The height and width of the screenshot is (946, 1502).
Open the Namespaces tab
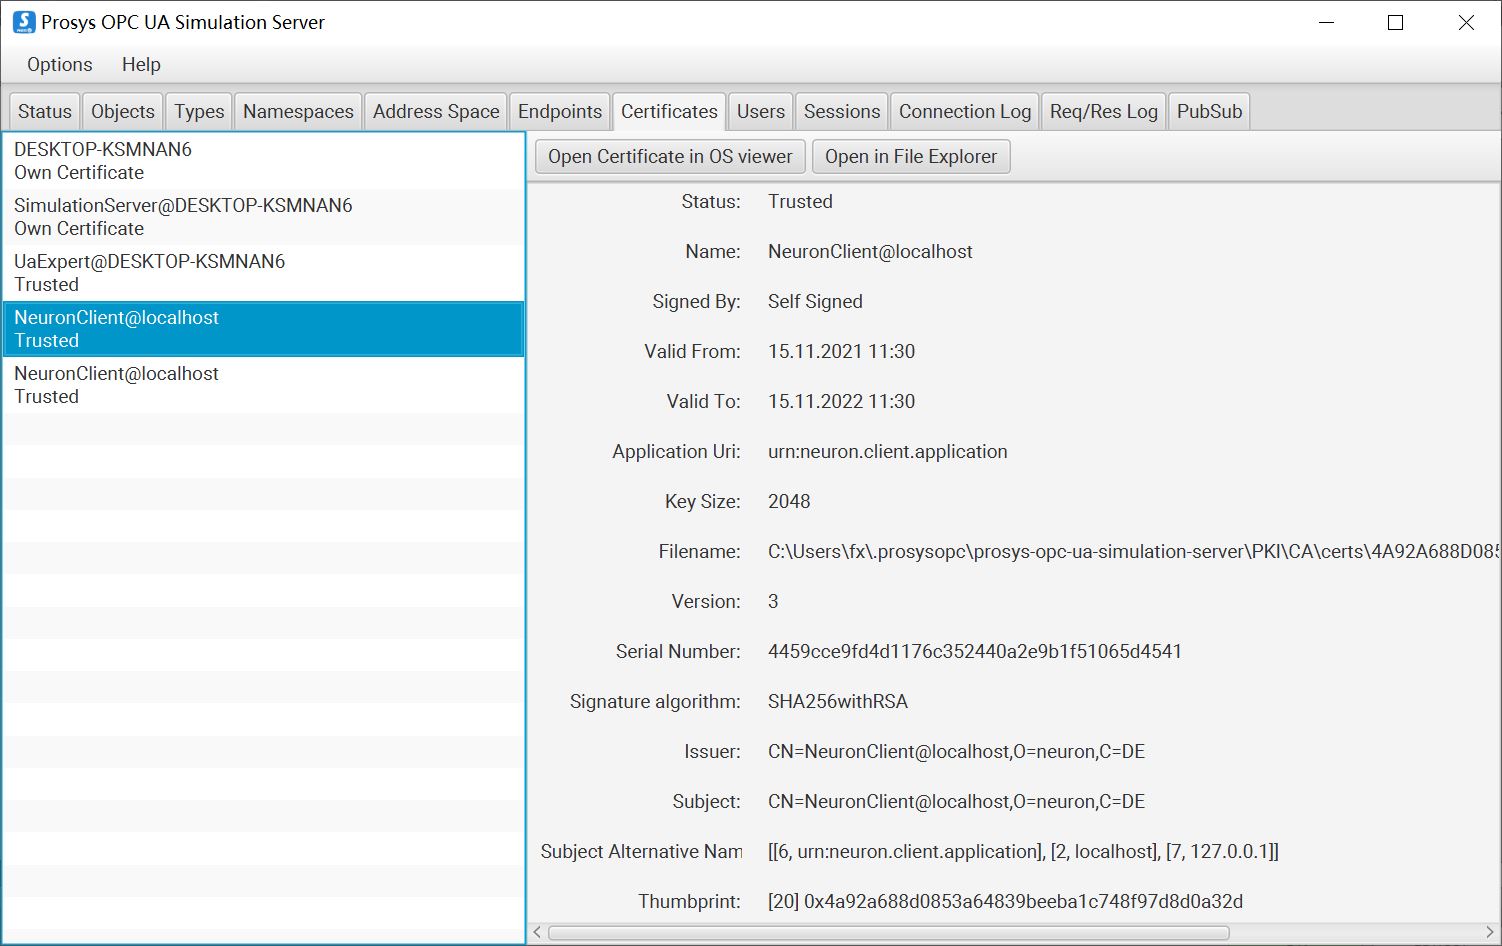coord(297,111)
